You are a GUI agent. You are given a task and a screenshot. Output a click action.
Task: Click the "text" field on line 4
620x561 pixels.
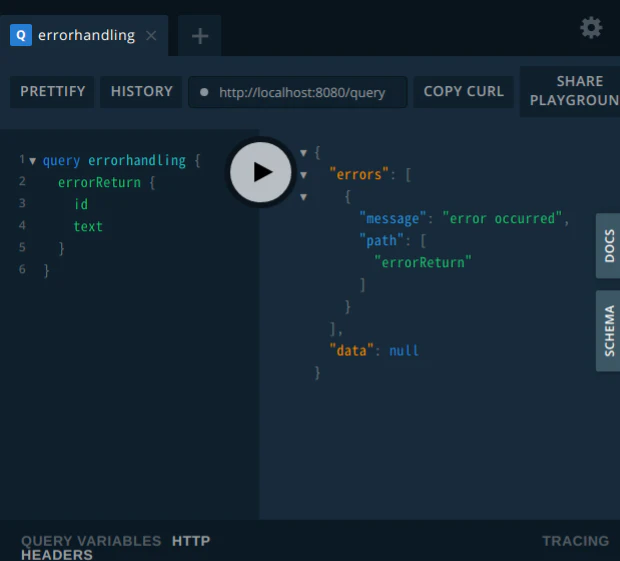tap(88, 227)
